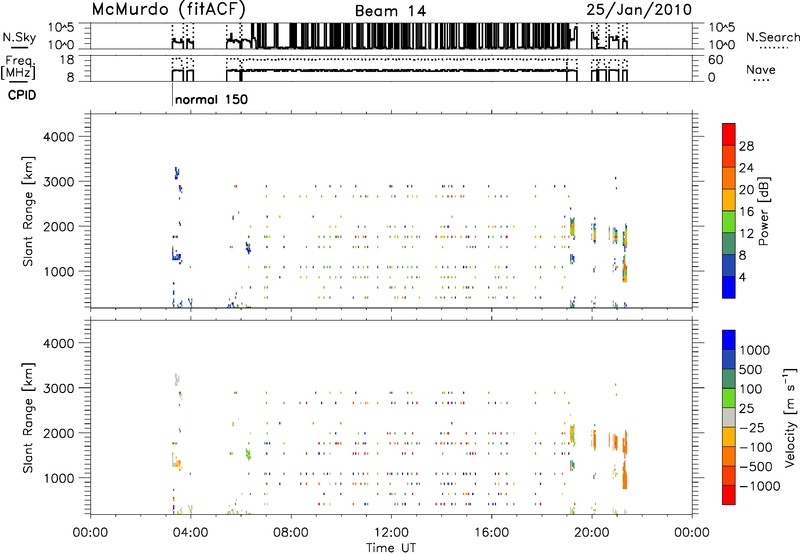Select the -25 label on Velocity colorbar
This screenshot has height=554, width=800.
pyautogui.click(x=751, y=428)
